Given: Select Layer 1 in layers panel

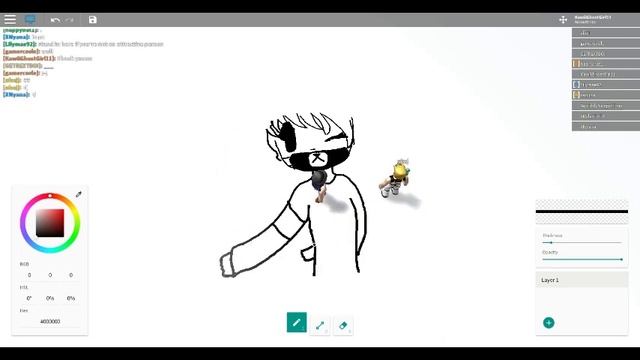Looking at the screenshot, I should [x=582, y=280].
